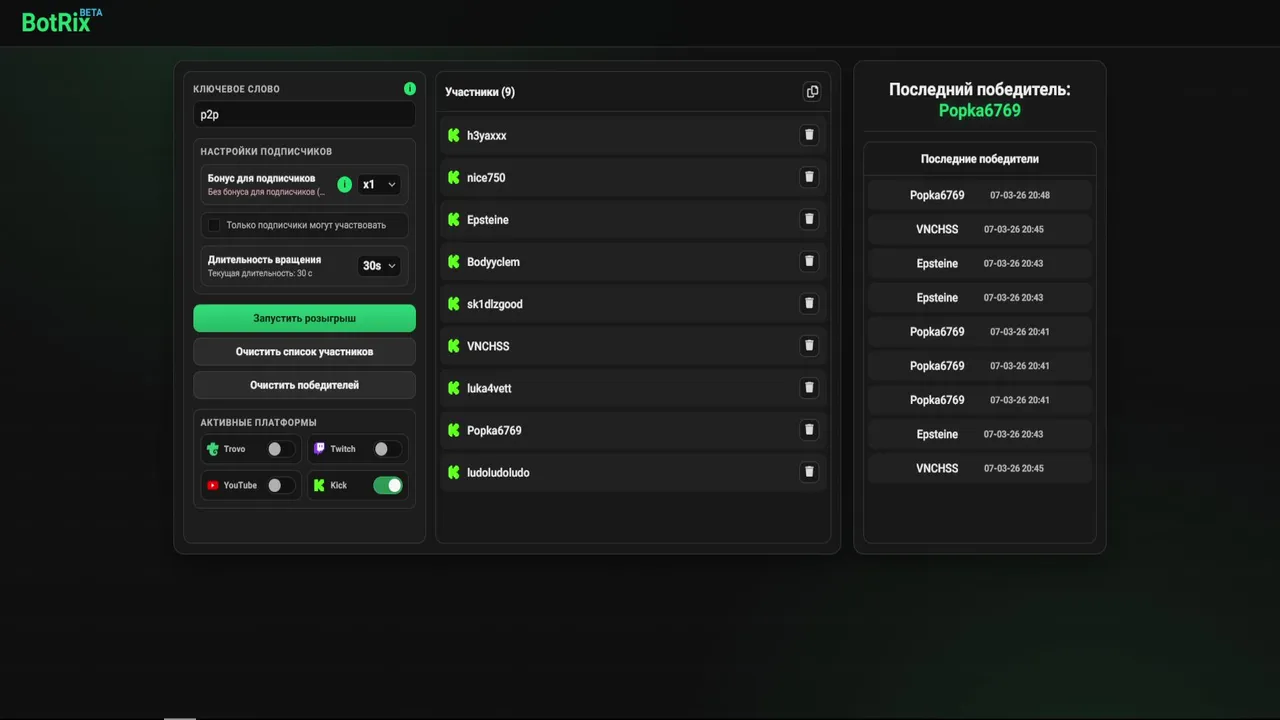1280x720 pixels.
Task: Click winner entry Popka6769 at 20:48
Action: coord(979,195)
